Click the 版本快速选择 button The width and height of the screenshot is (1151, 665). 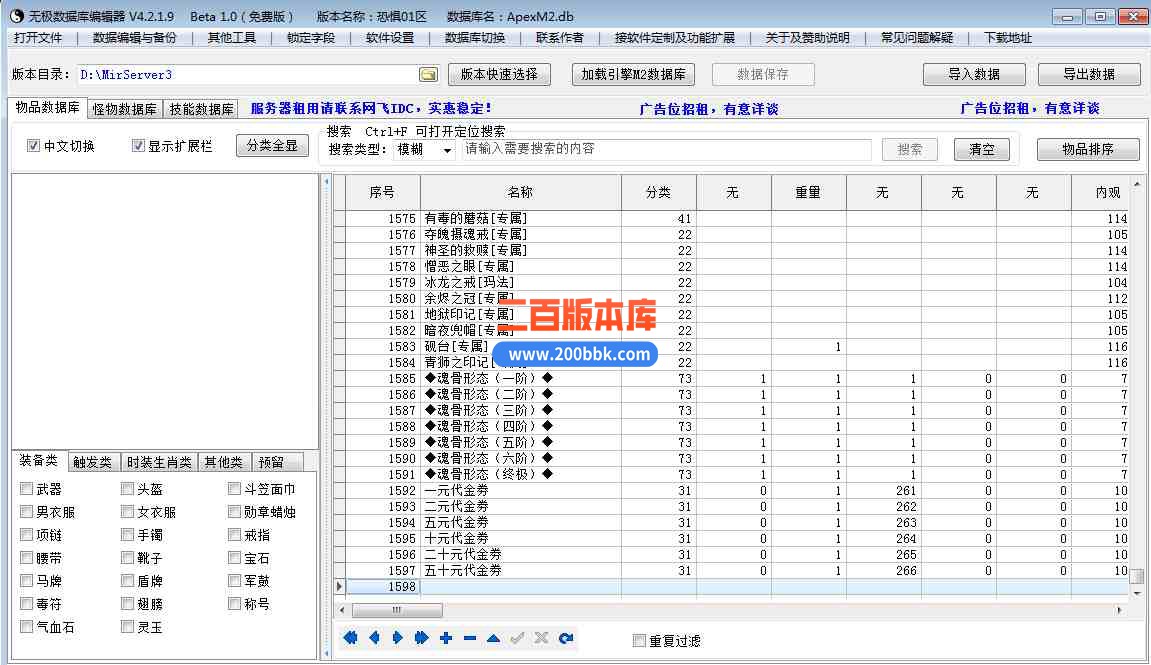point(499,75)
